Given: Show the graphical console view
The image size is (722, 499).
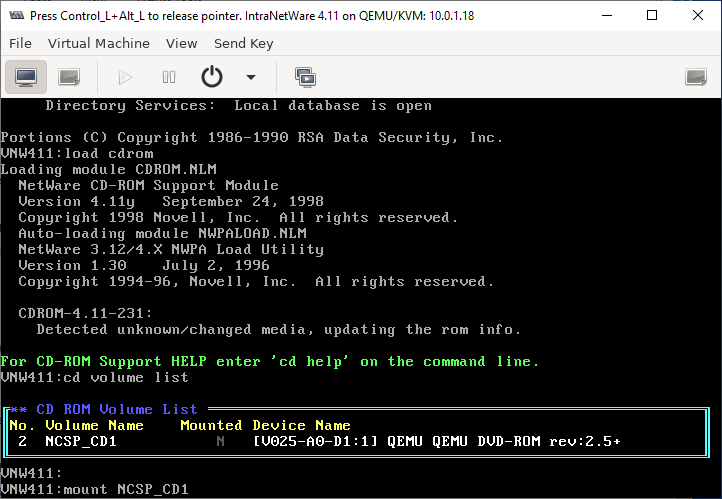Looking at the screenshot, I should tap(26, 77).
